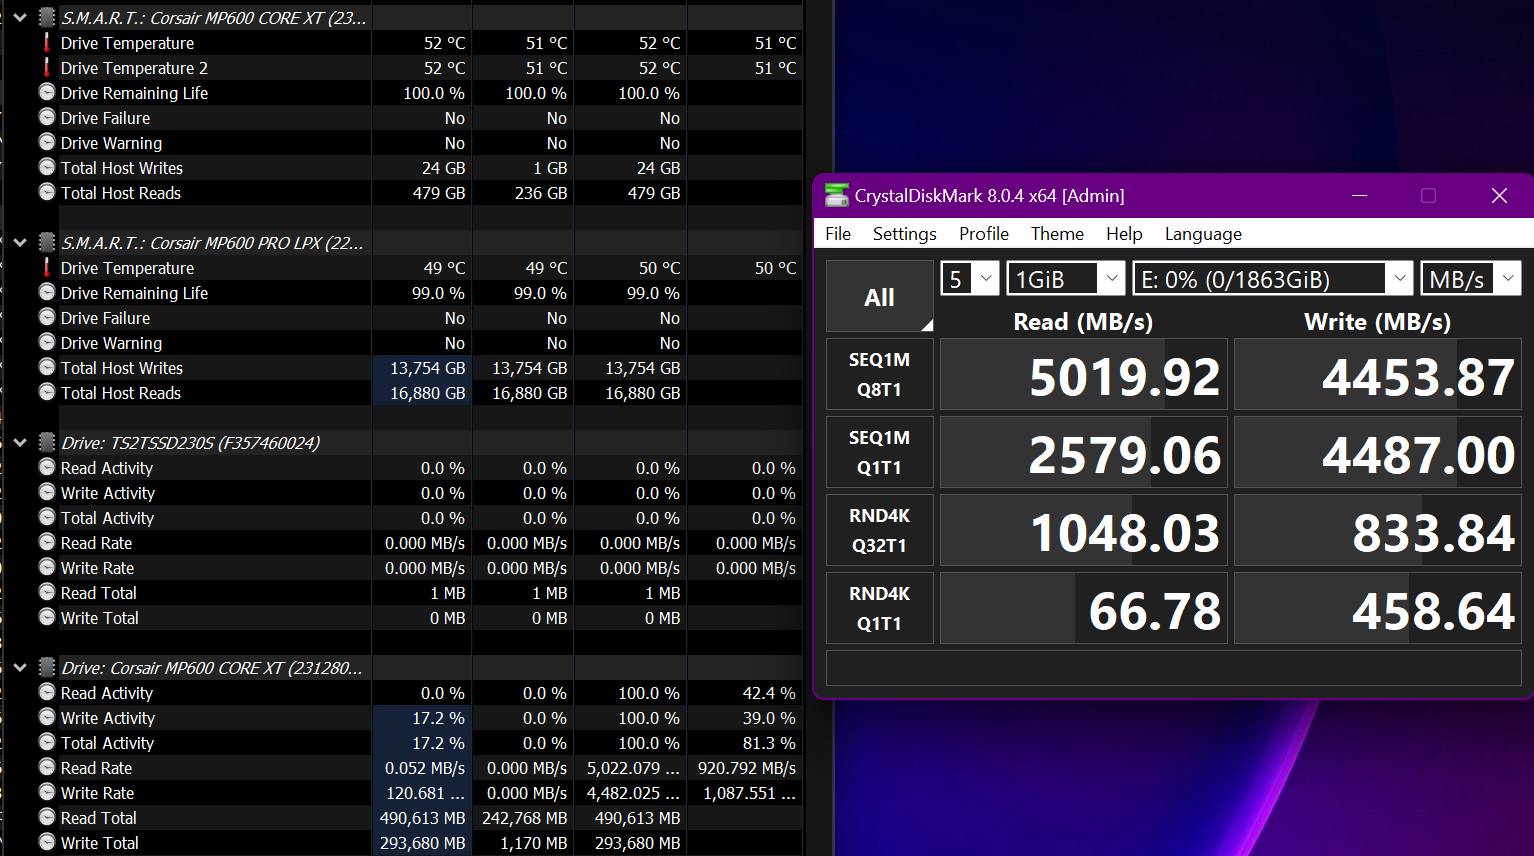Open the File menu in CrystalDiskMark
The width and height of the screenshot is (1534, 856).
(x=838, y=233)
